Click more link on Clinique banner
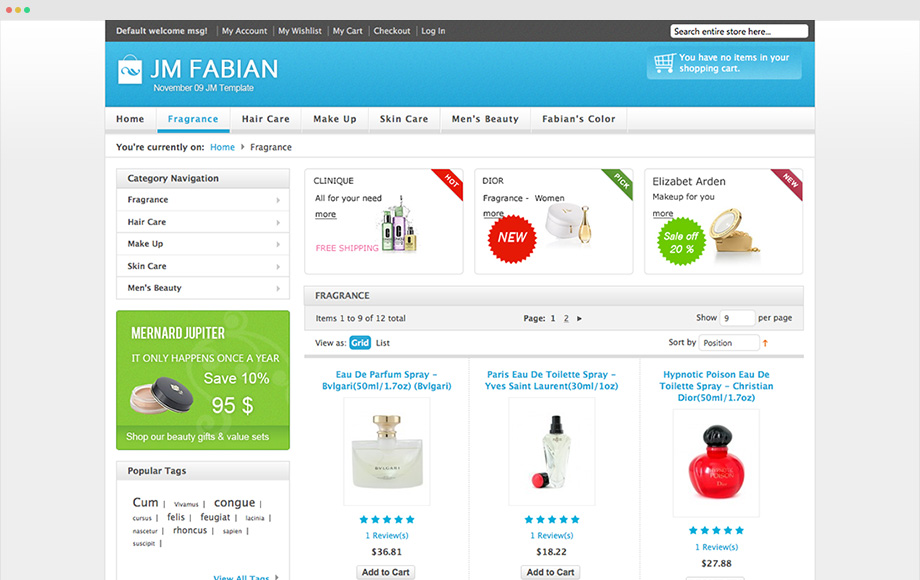The height and width of the screenshot is (580, 920). point(326,215)
